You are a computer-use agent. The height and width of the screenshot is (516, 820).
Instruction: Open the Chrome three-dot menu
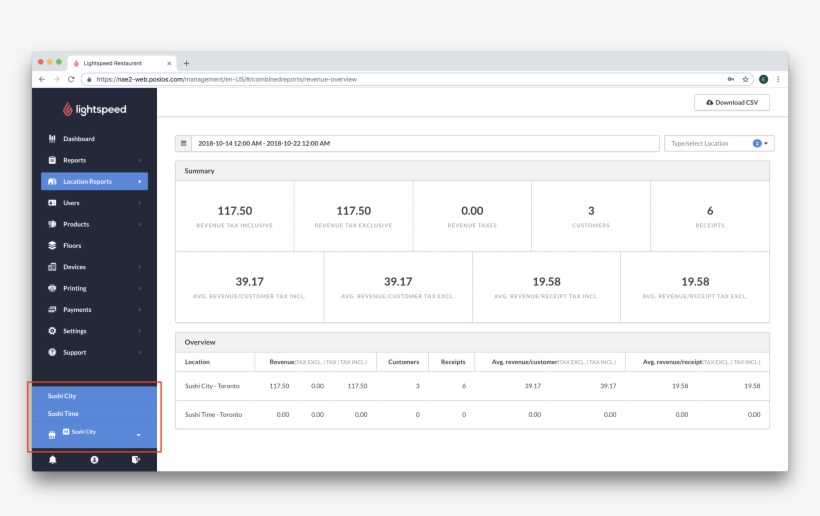778,79
